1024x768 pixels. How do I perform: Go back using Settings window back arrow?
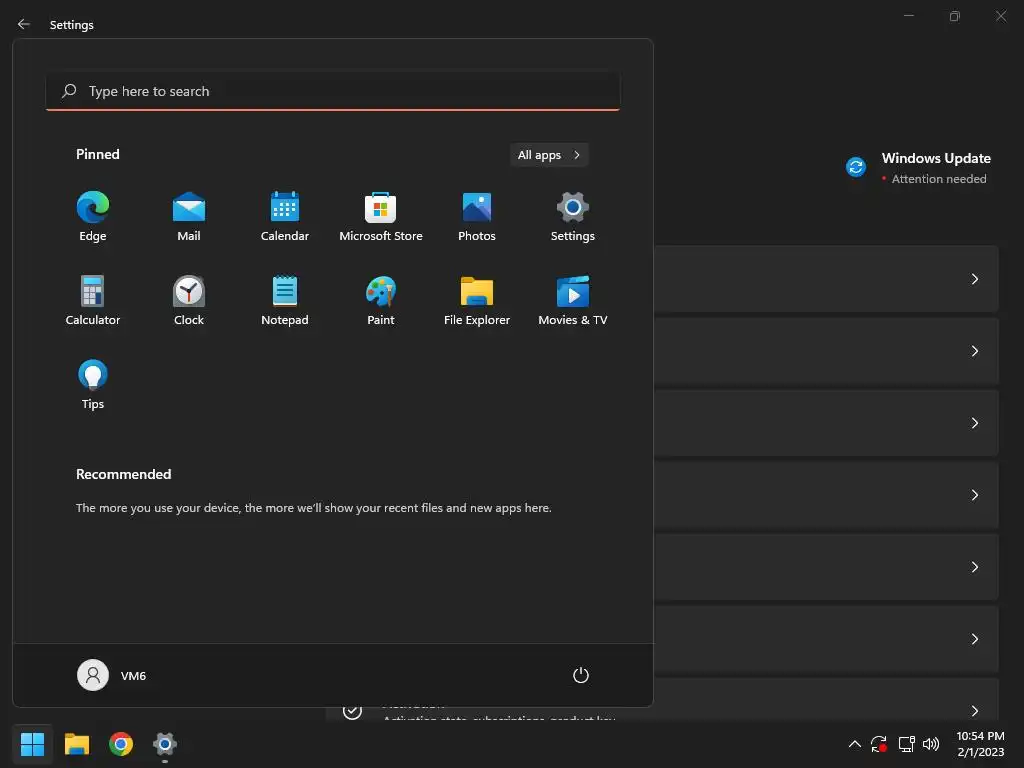click(24, 24)
